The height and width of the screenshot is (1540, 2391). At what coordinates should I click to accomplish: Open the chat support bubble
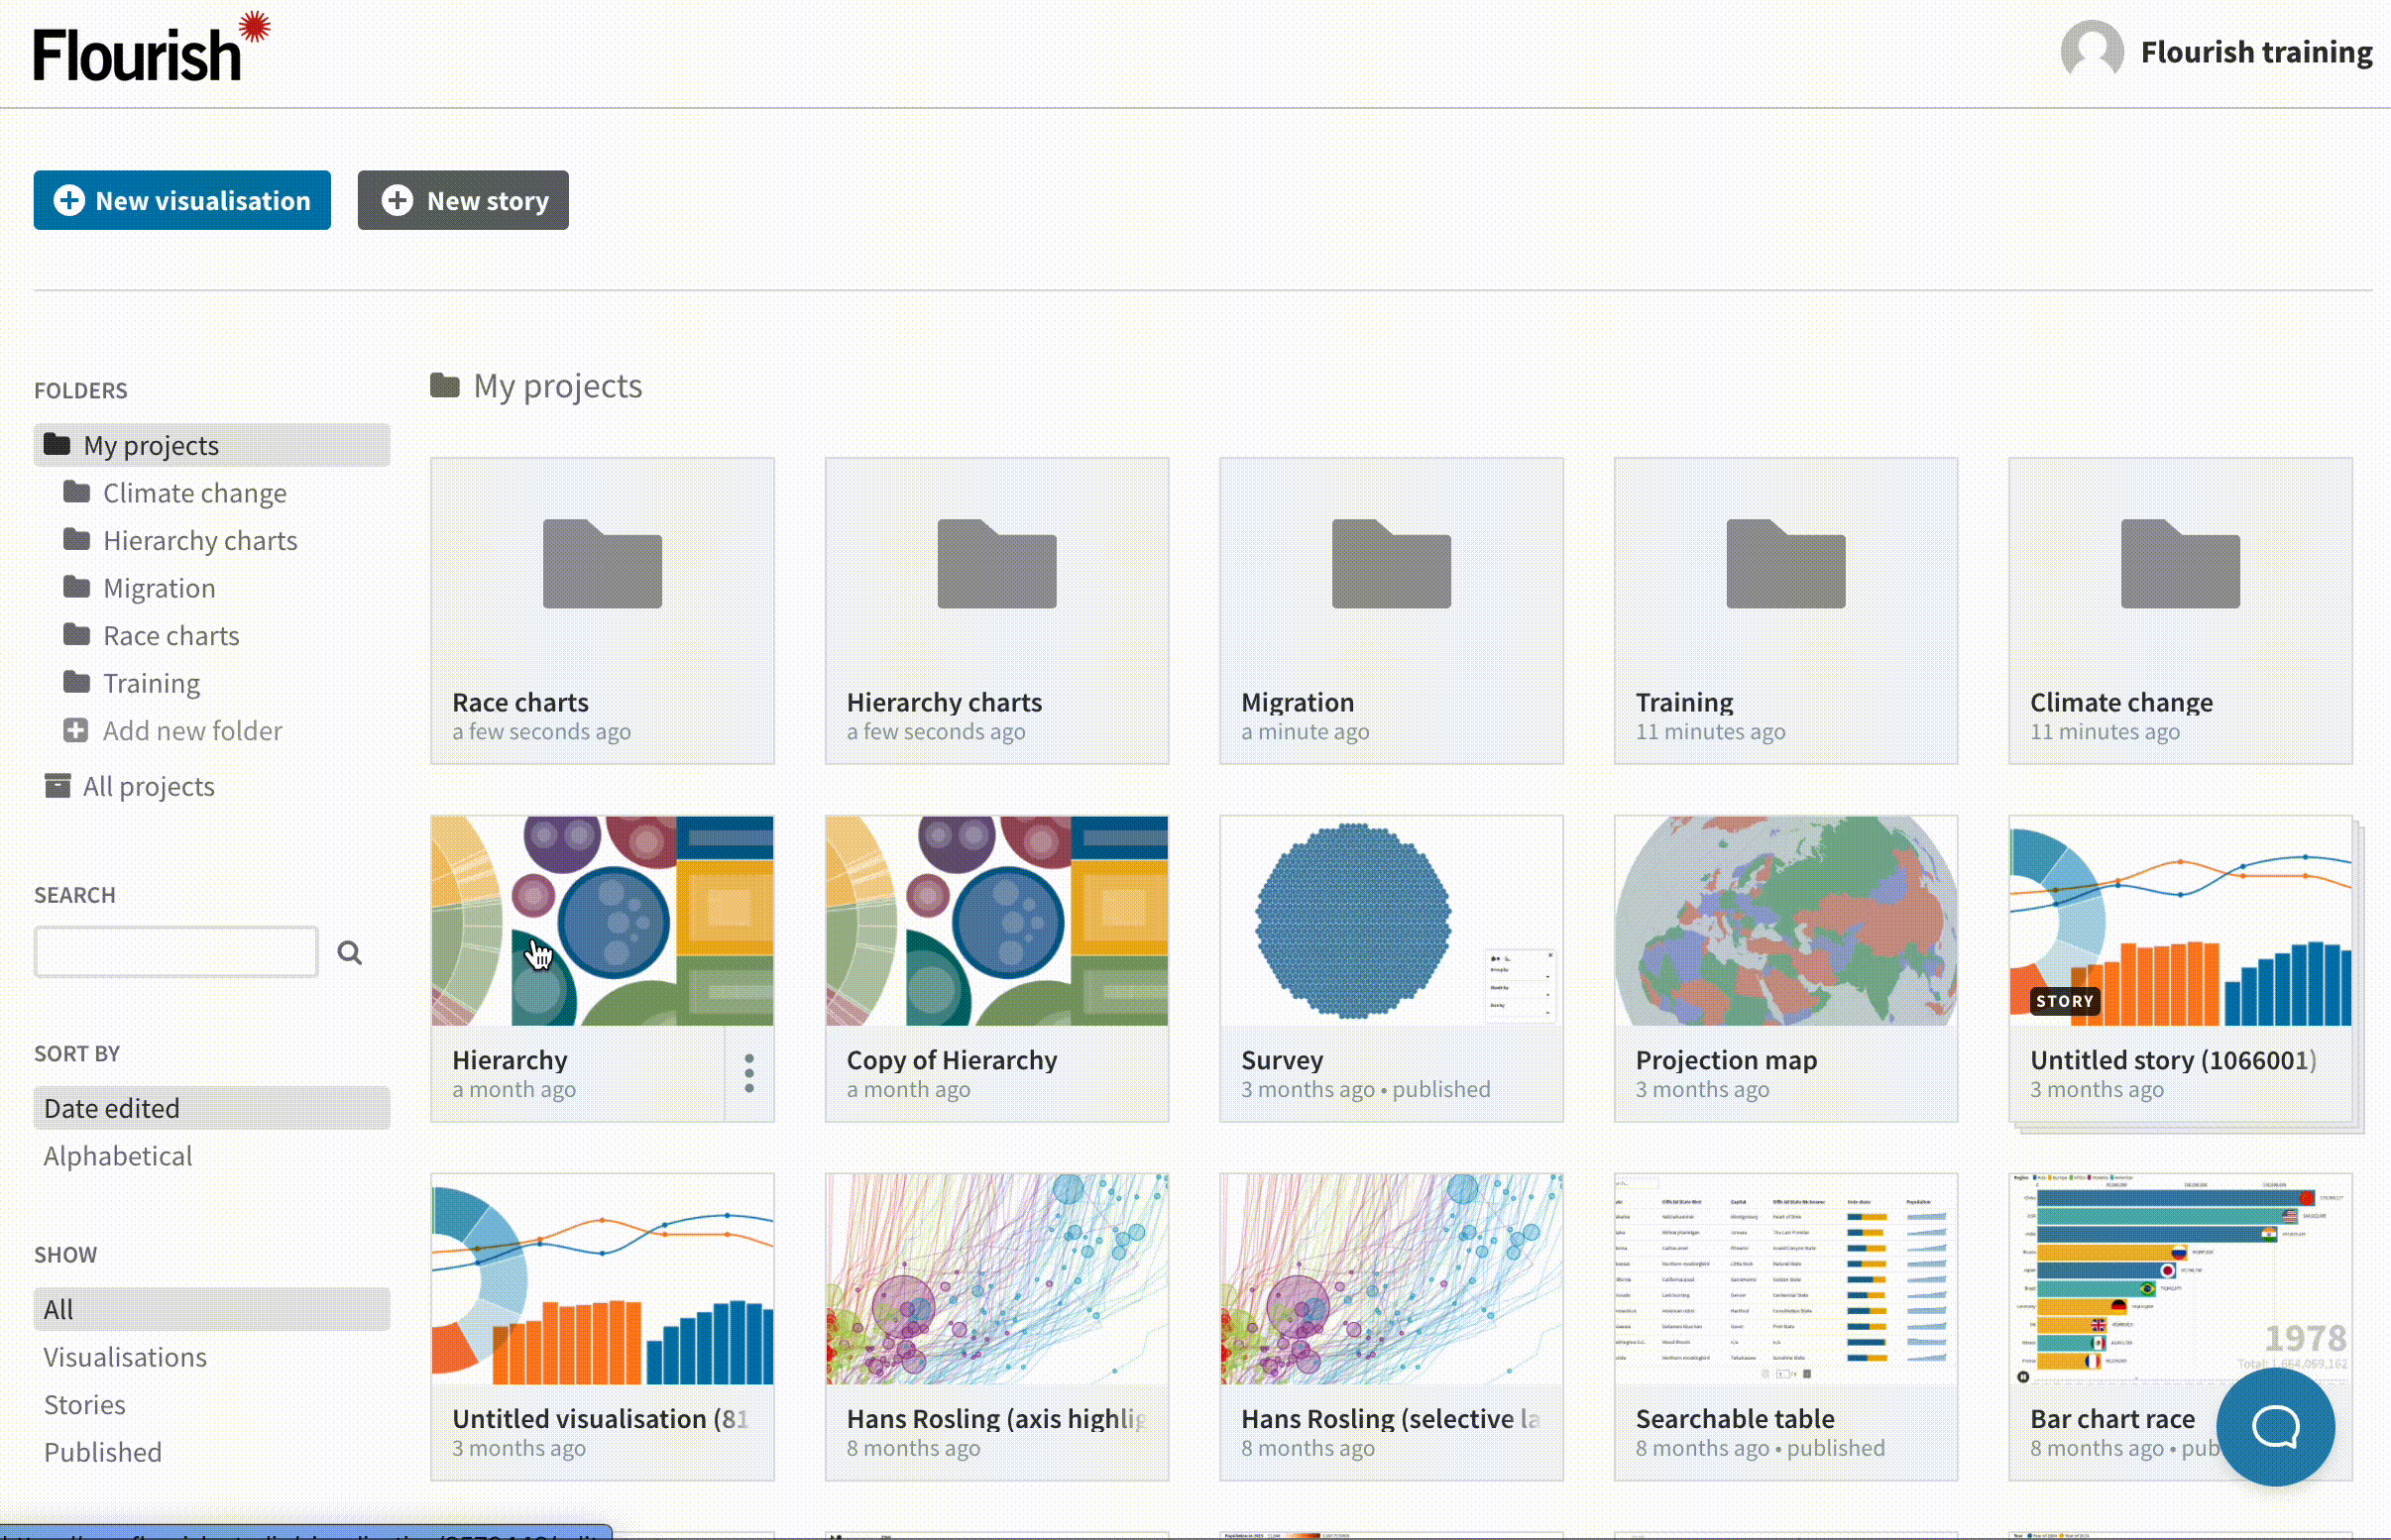tap(2275, 1427)
